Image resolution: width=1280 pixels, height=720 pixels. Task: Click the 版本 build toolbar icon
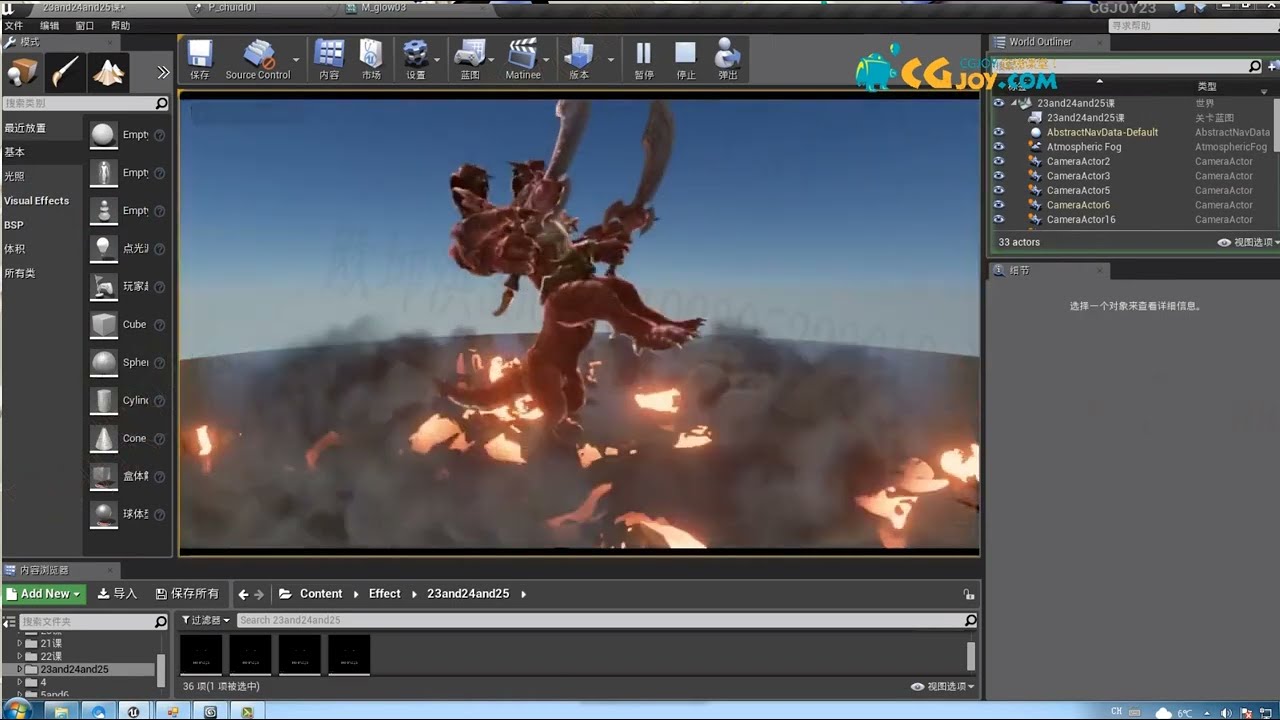tap(579, 60)
